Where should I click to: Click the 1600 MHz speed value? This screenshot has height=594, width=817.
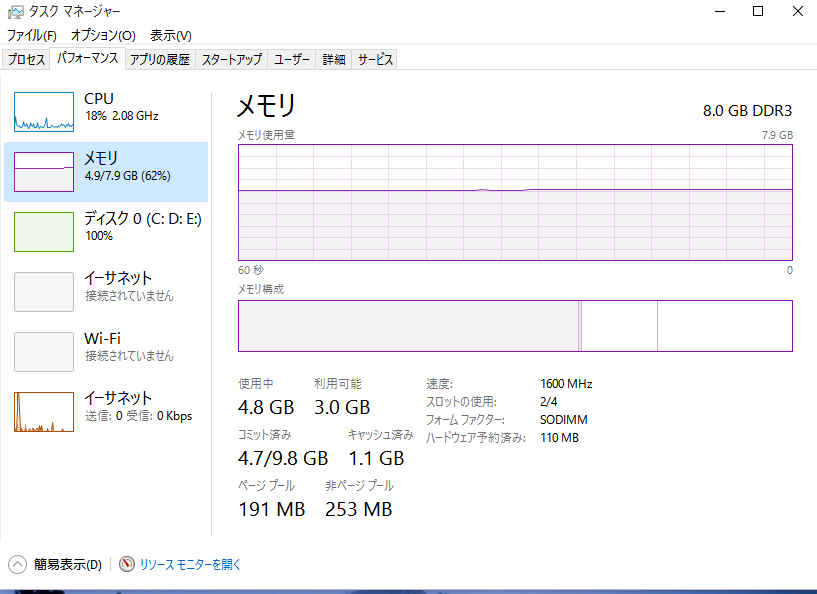[566, 383]
